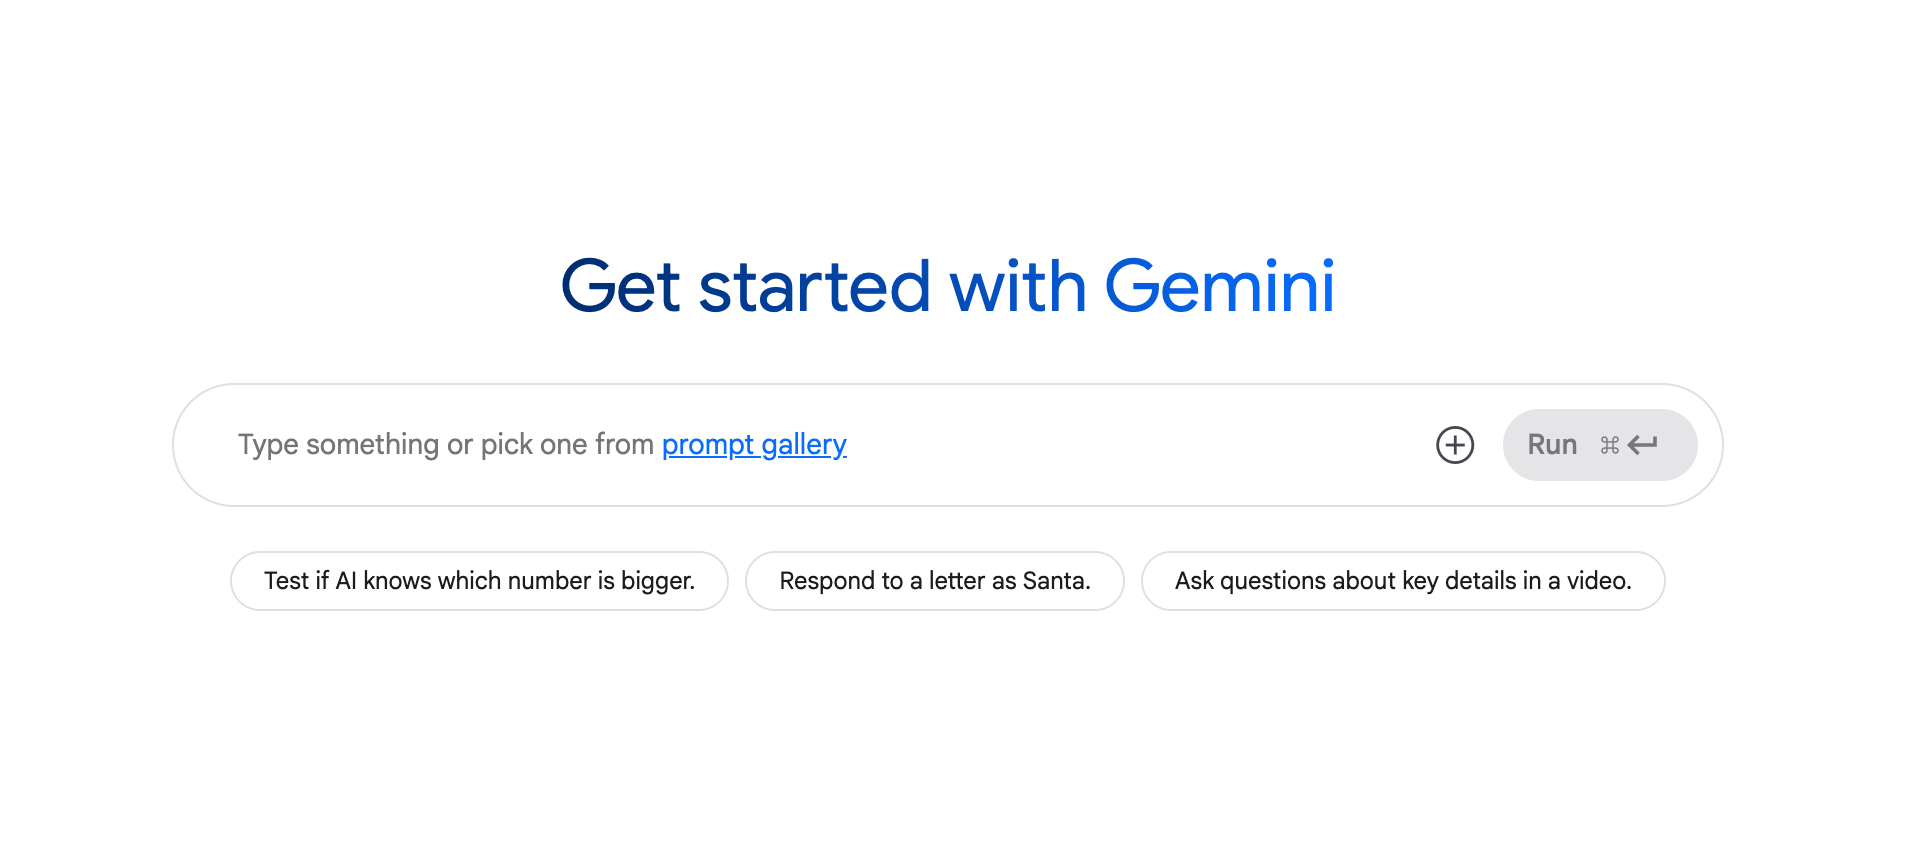This screenshot has width=1928, height=846.
Task: Click the "Get started with Gemini" heading
Action: click(947, 287)
